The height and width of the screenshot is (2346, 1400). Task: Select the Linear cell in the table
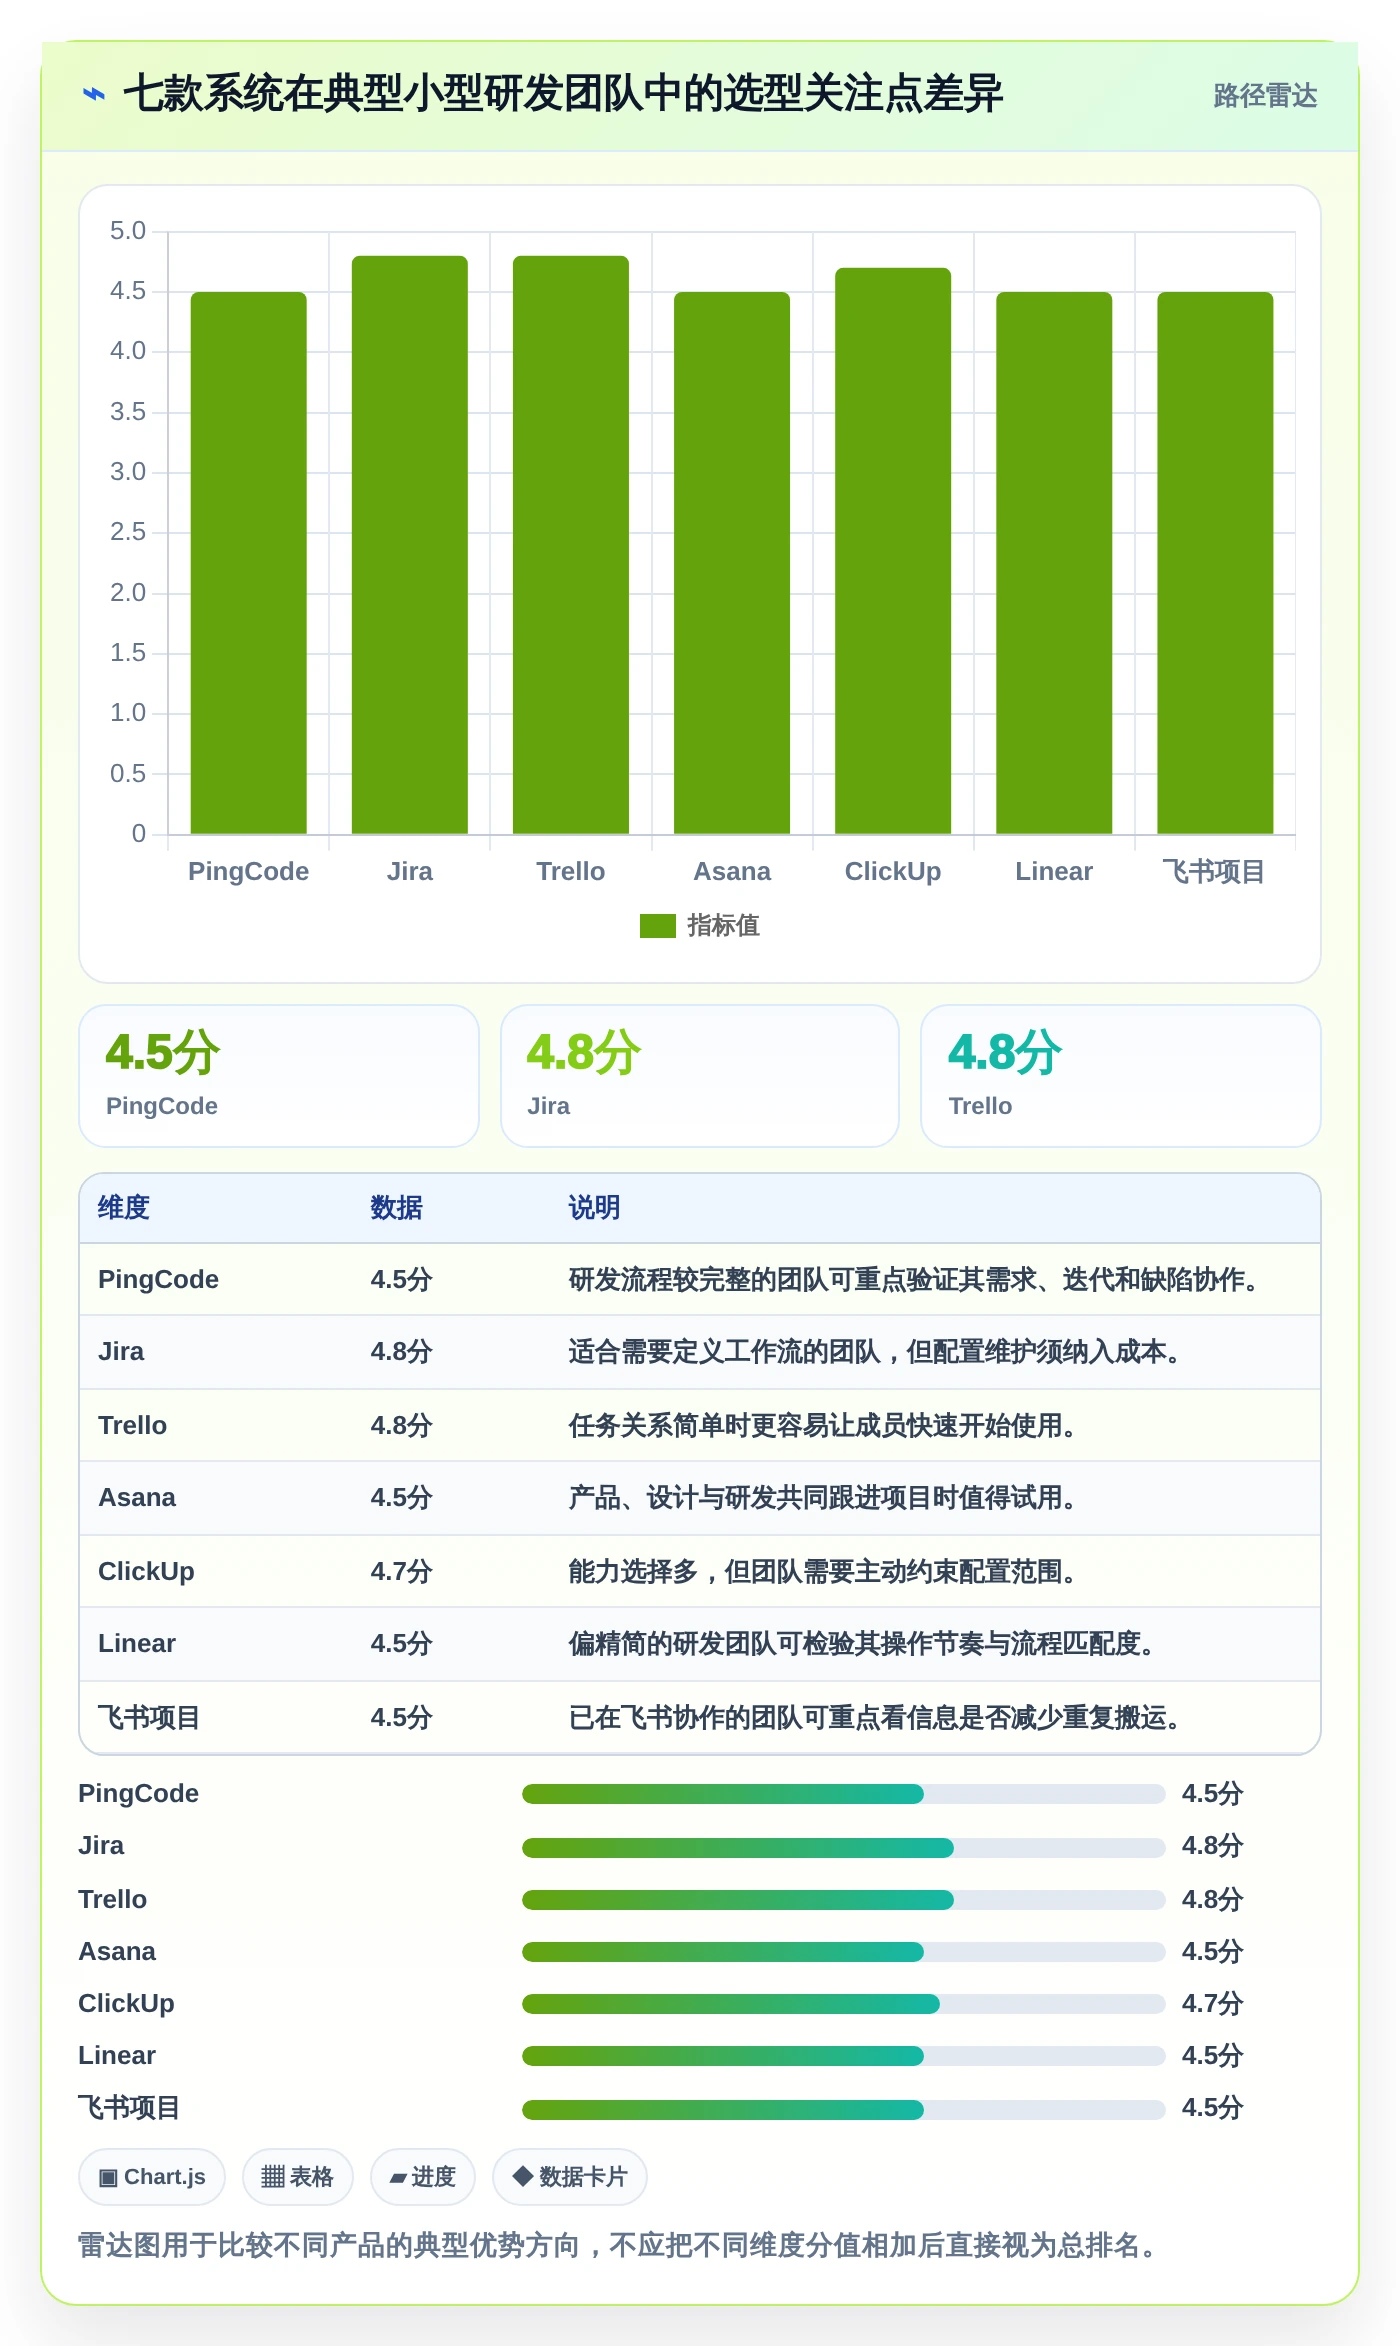pyautogui.click(x=137, y=1644)
